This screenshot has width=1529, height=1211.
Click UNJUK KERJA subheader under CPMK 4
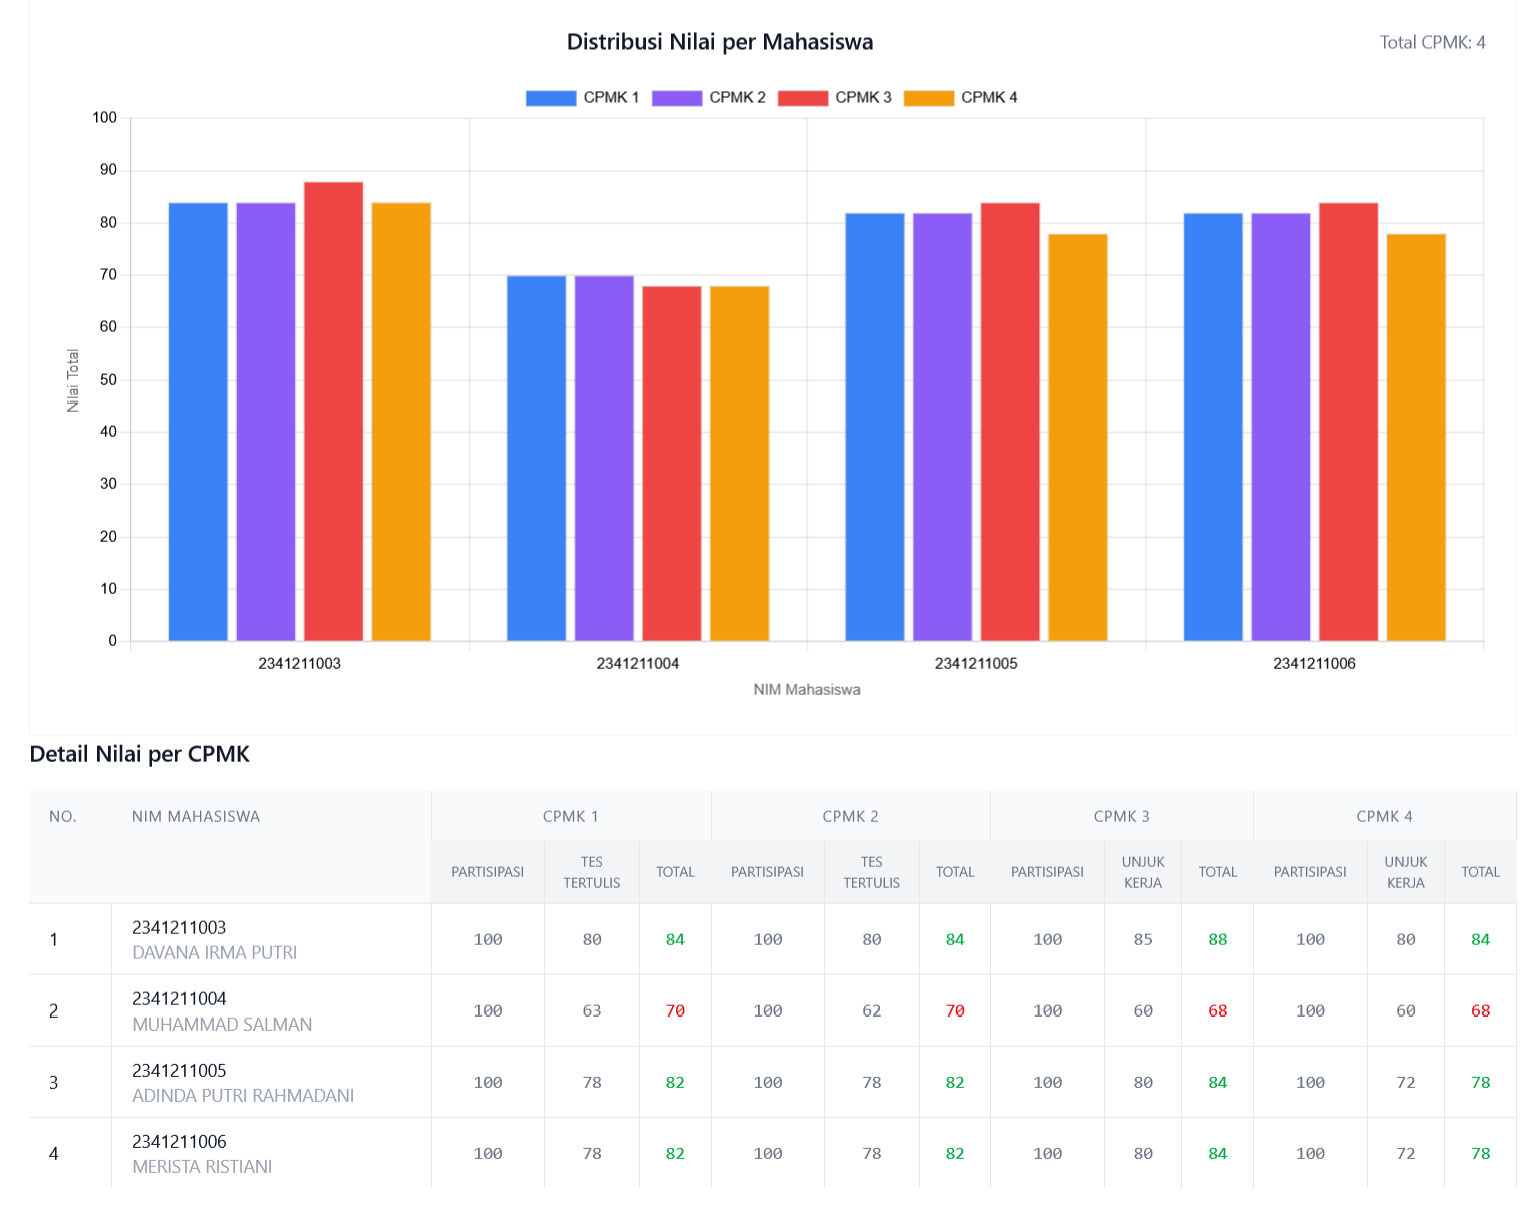pyautogui.click(x=1405, y=871)
